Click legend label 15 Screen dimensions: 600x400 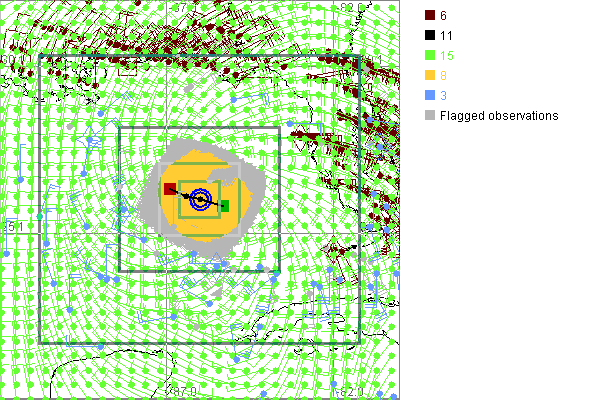point(448,55)
